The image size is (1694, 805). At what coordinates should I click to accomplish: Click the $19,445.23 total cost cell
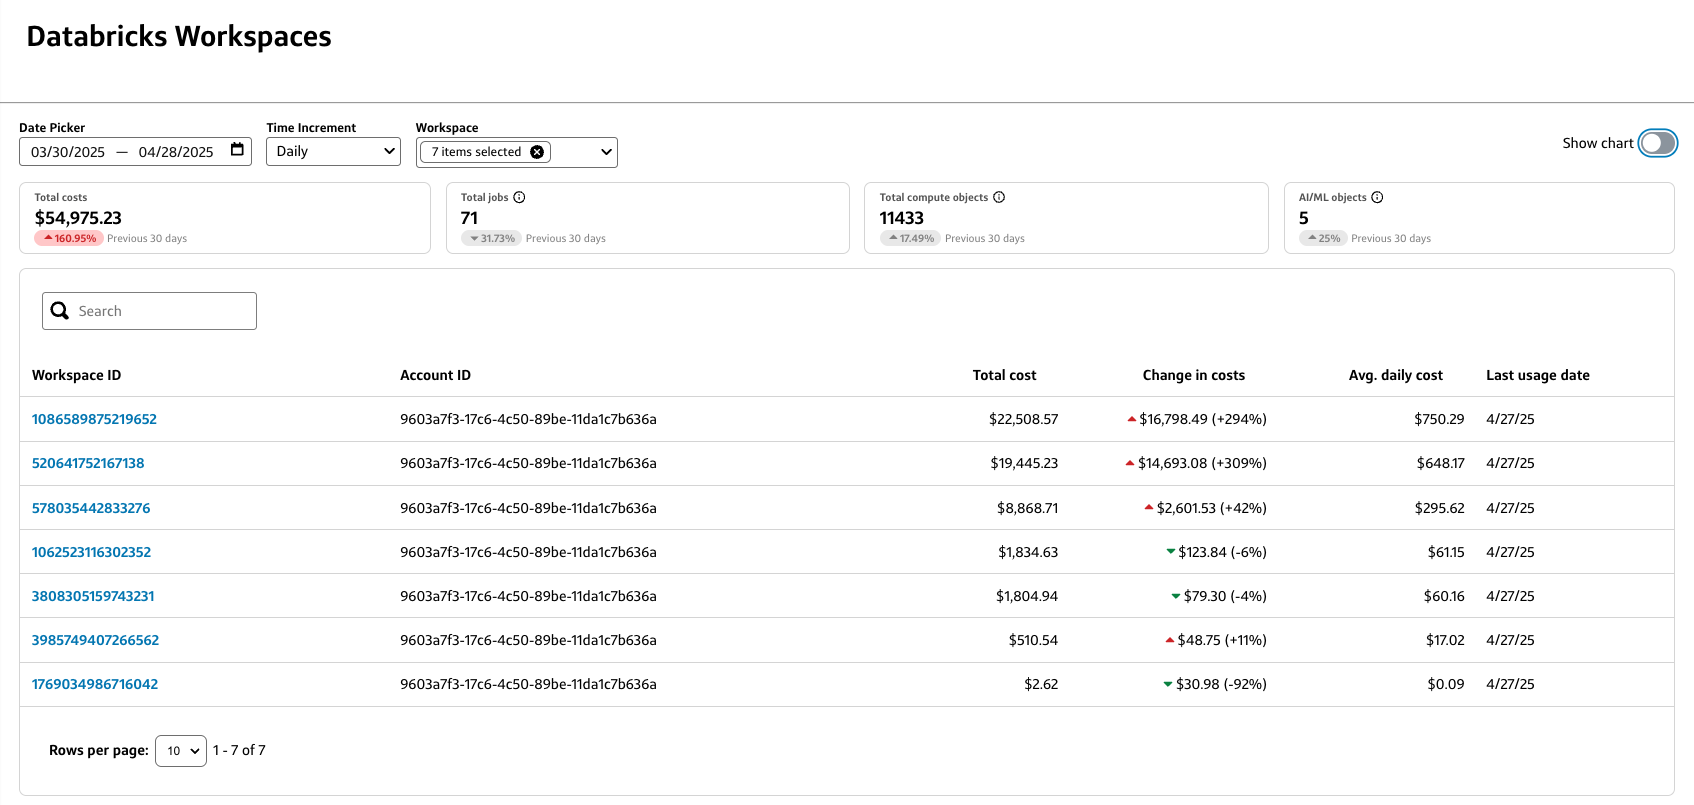[1024, 463]
